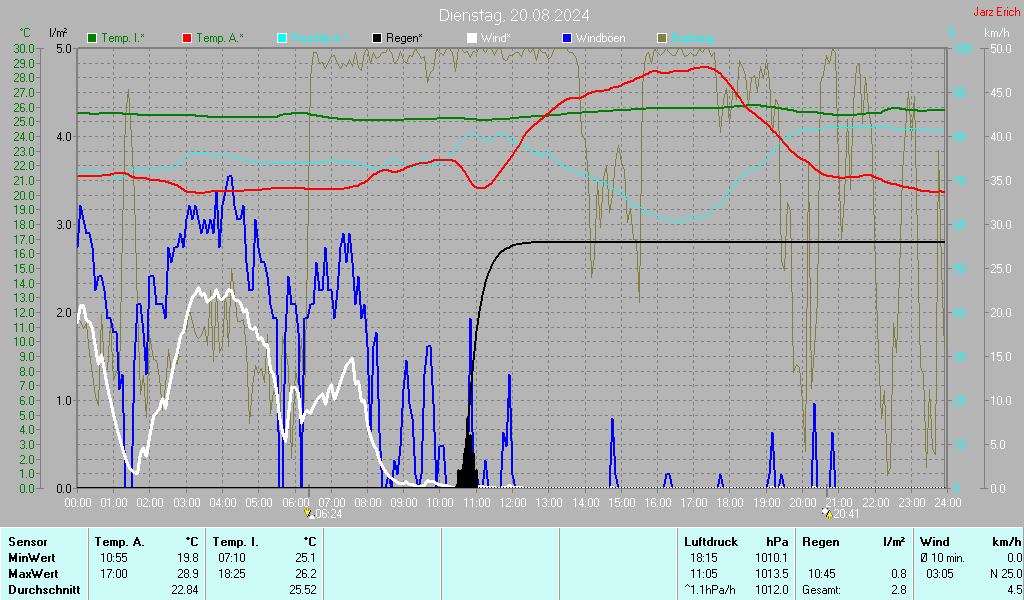Click the chart title Dienstag, 20.08.2024
This screenshot has width=1024, height=600.
click(513, 15)
